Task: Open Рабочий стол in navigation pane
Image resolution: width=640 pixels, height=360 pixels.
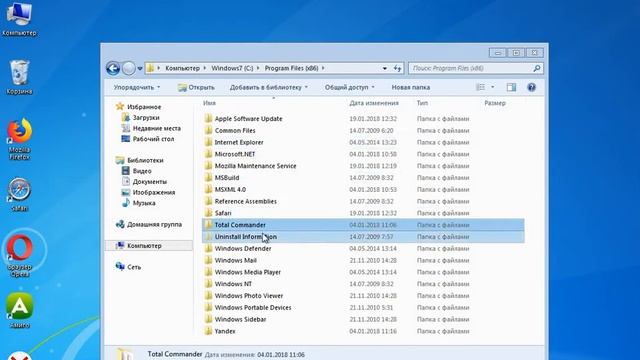Action: [x=148, y=139]
